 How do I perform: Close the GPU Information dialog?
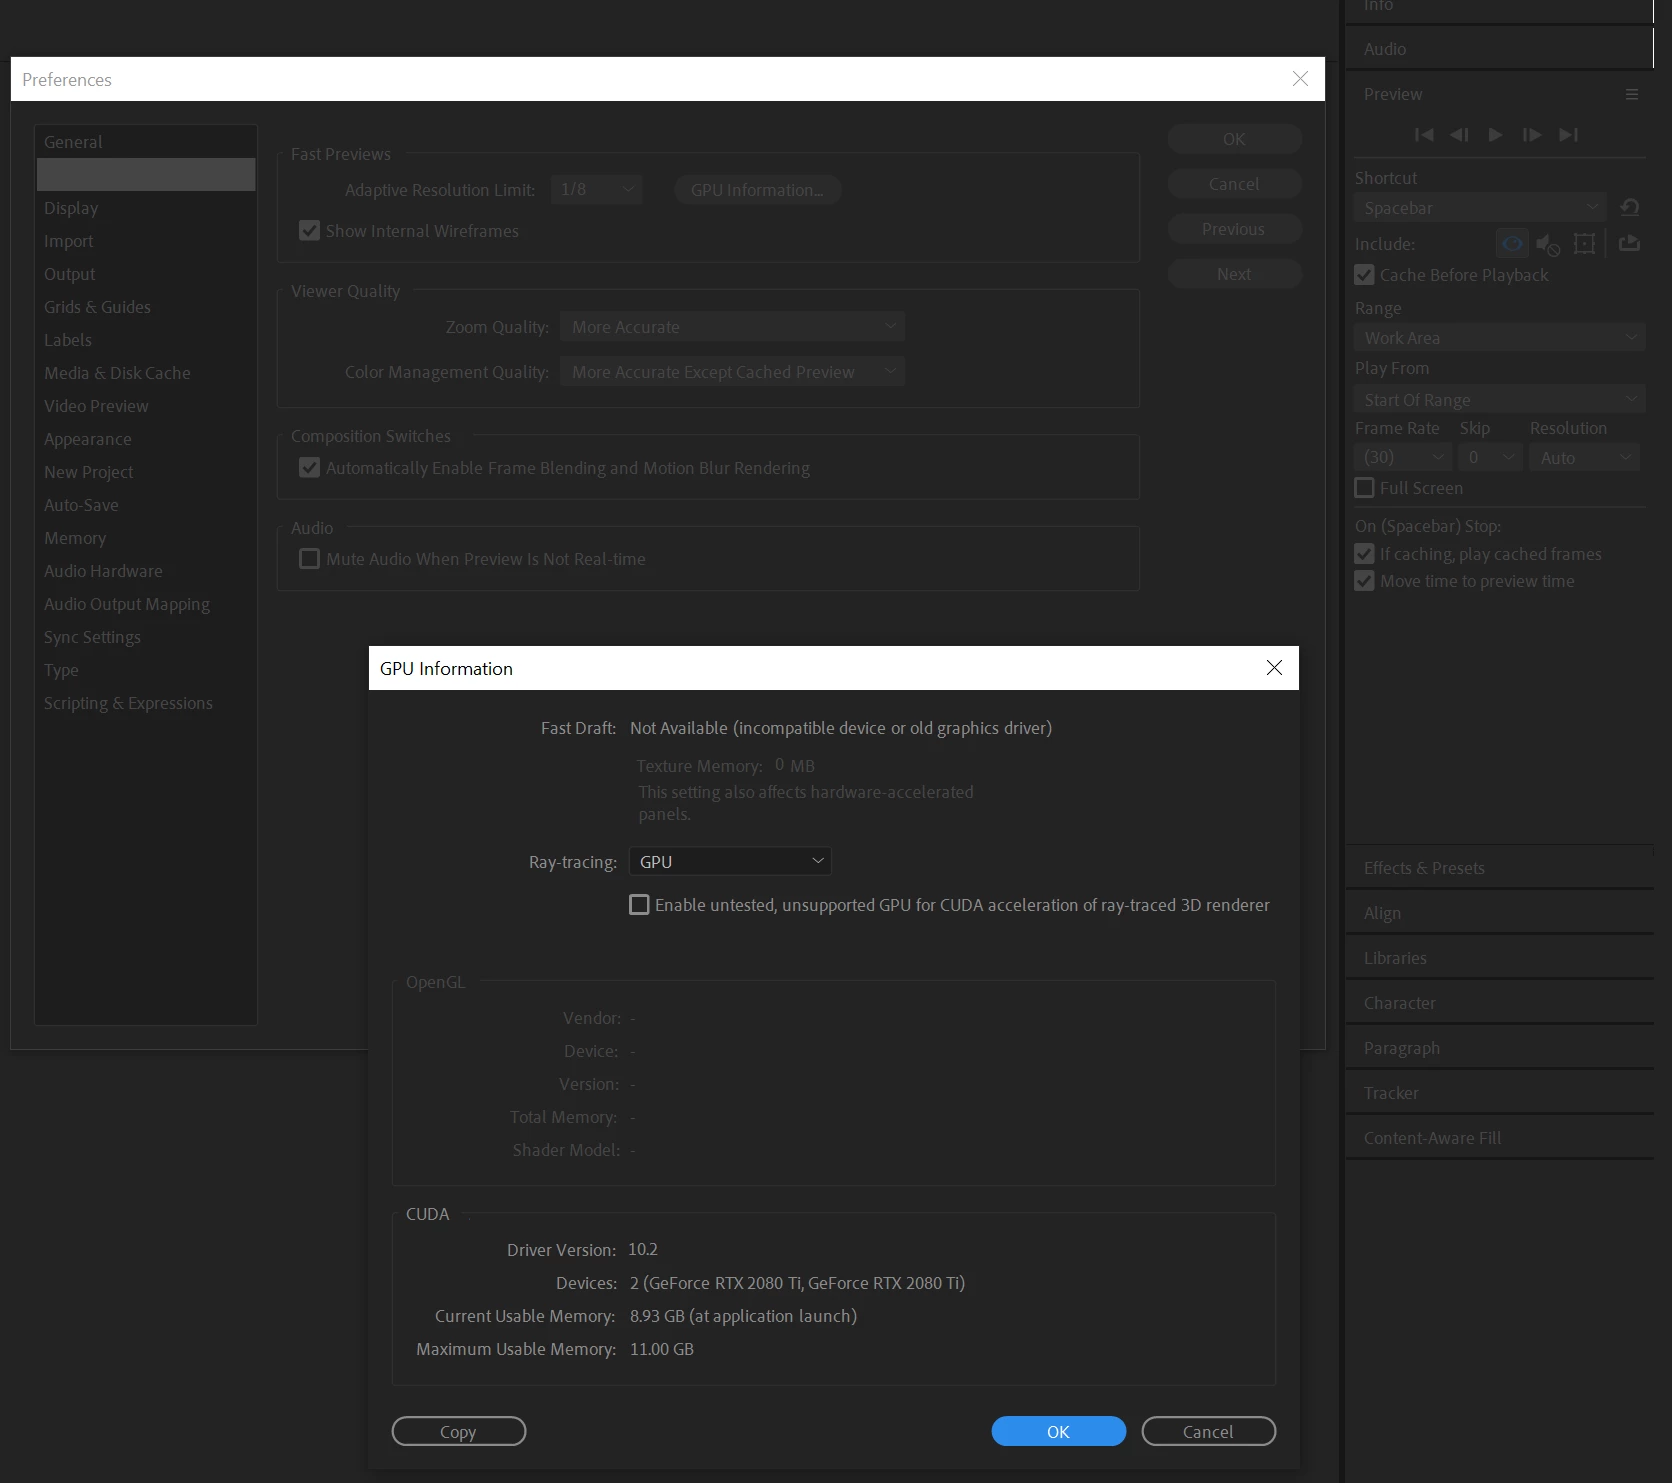[1274, 667]
